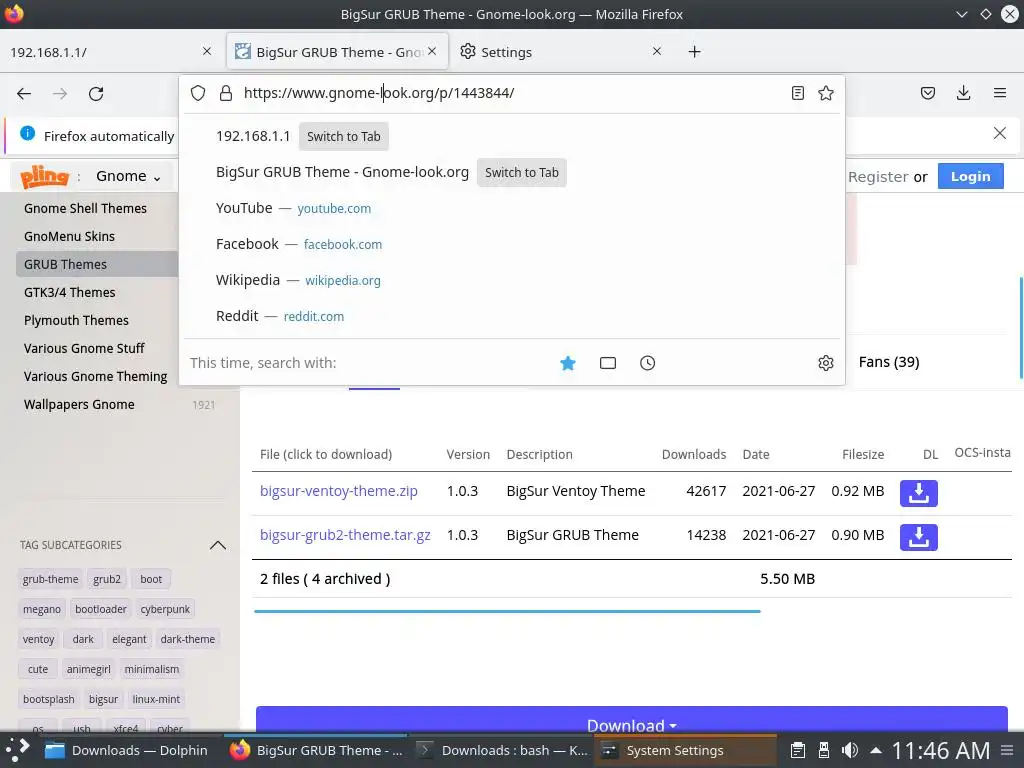The width and height of the screenshot is (1024, 768).
Task: Open Firefox downloads panel icon
Action: coord(963,93)
